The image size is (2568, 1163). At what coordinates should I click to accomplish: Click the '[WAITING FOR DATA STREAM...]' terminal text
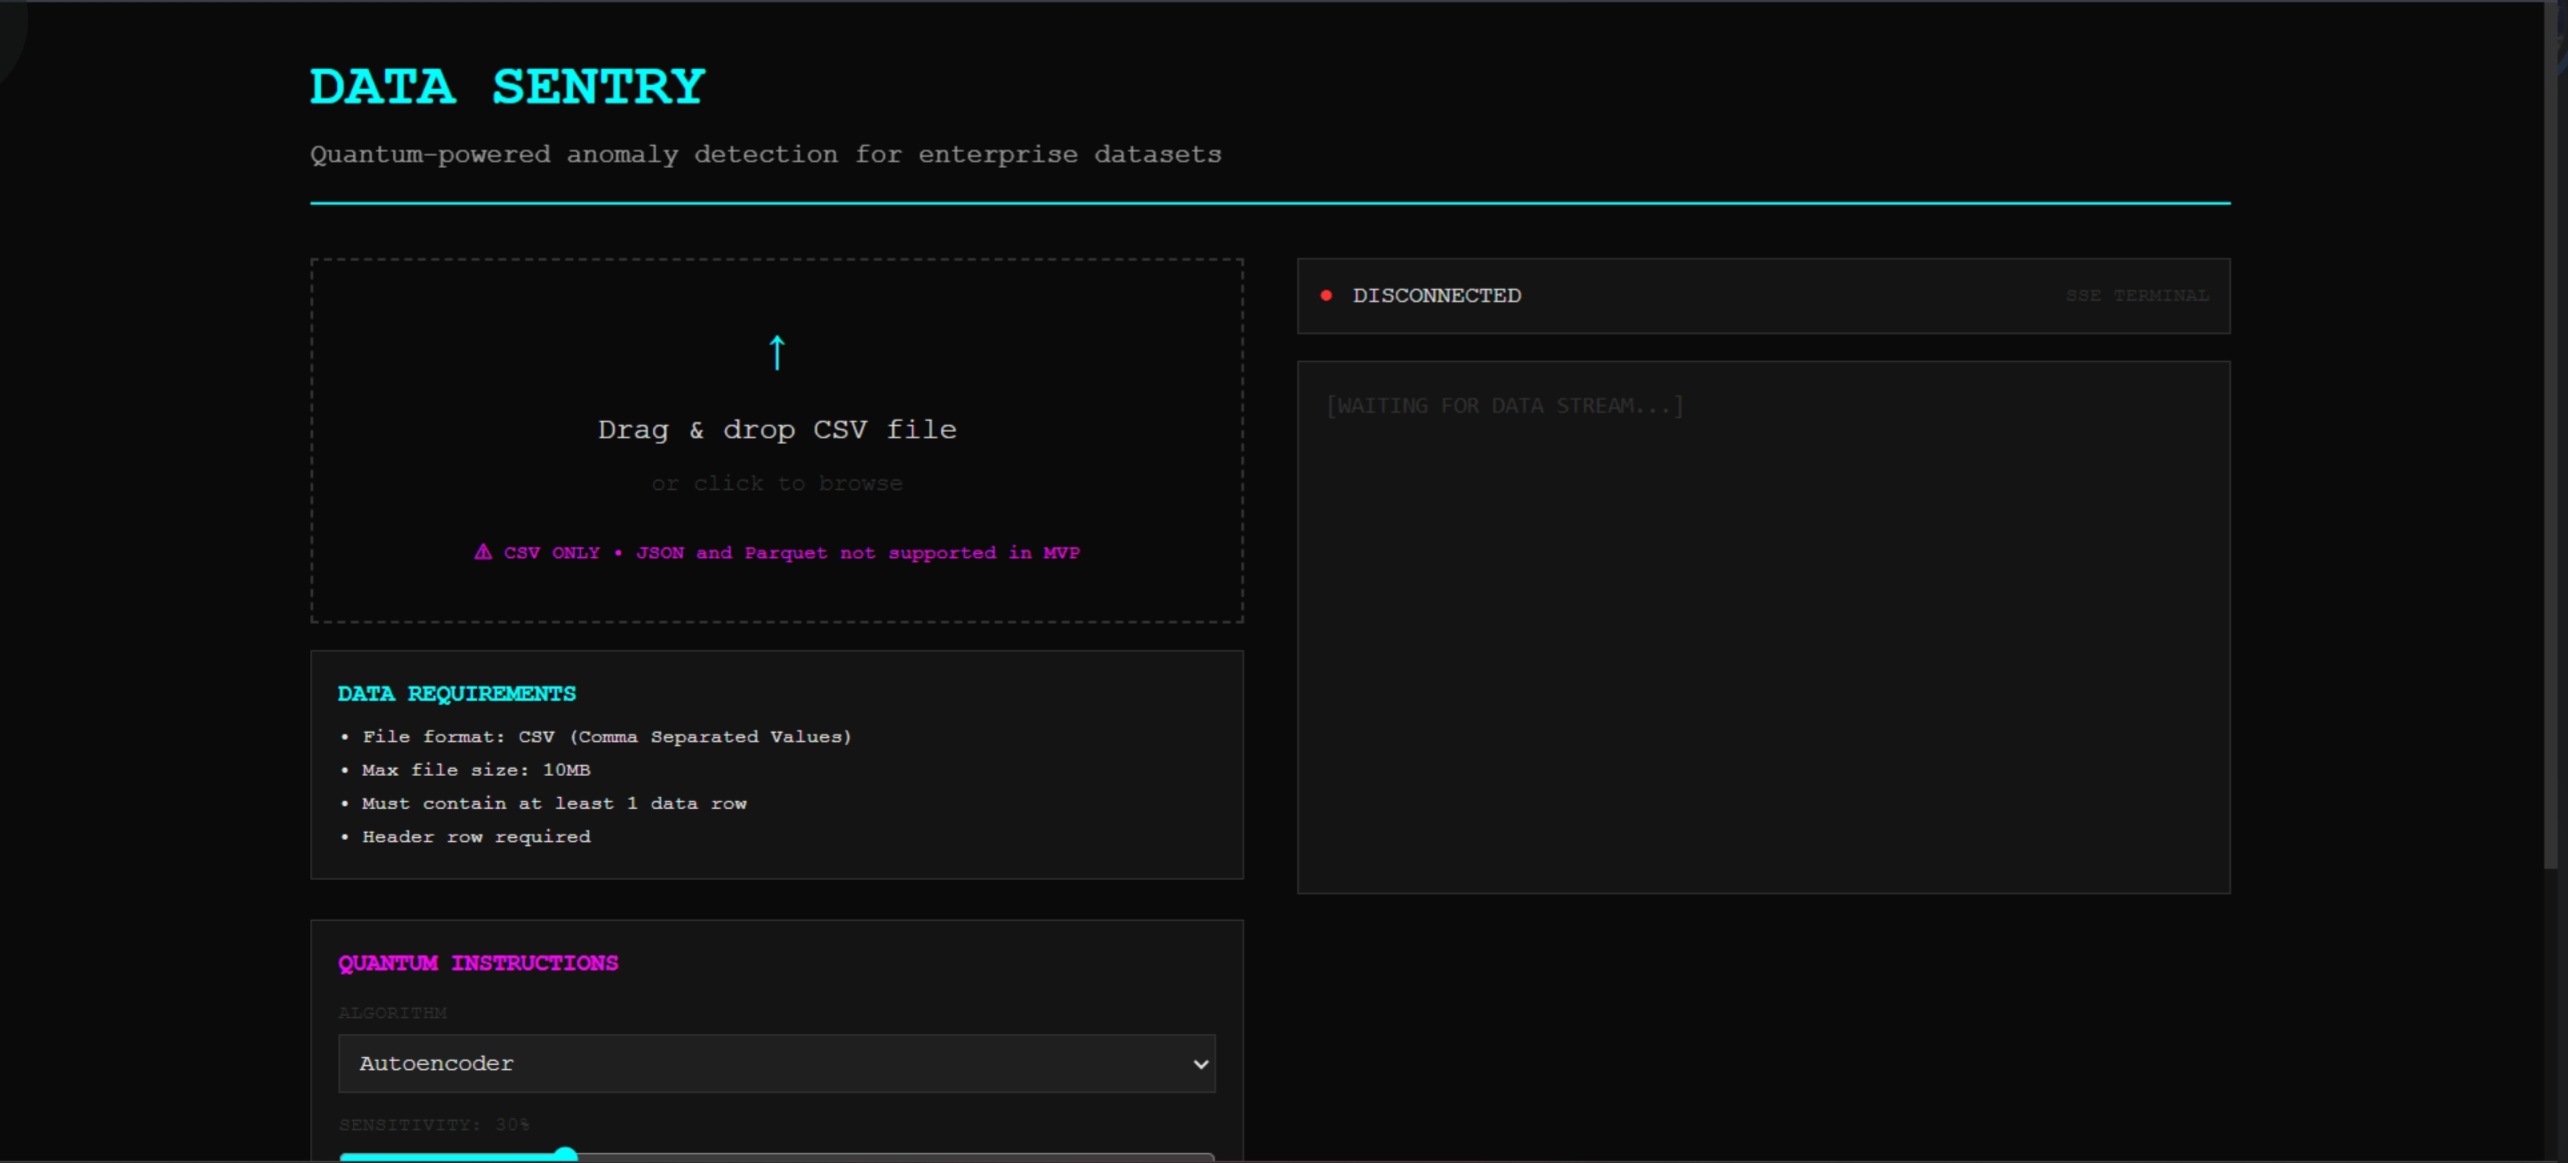pyautogui.click(x=1505, y=405)
